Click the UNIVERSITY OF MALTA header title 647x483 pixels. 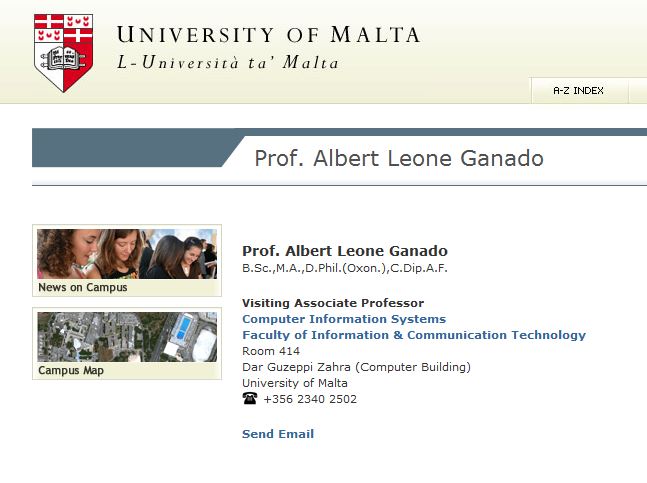point(268,35)
